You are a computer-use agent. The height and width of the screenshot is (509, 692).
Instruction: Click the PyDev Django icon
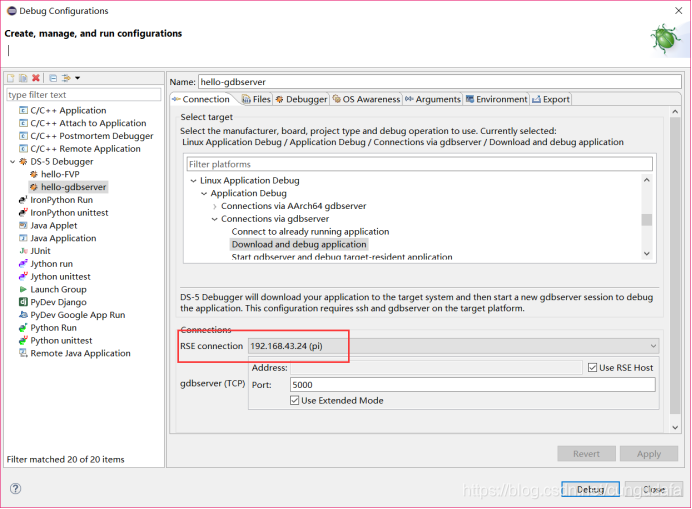(23, 302)
